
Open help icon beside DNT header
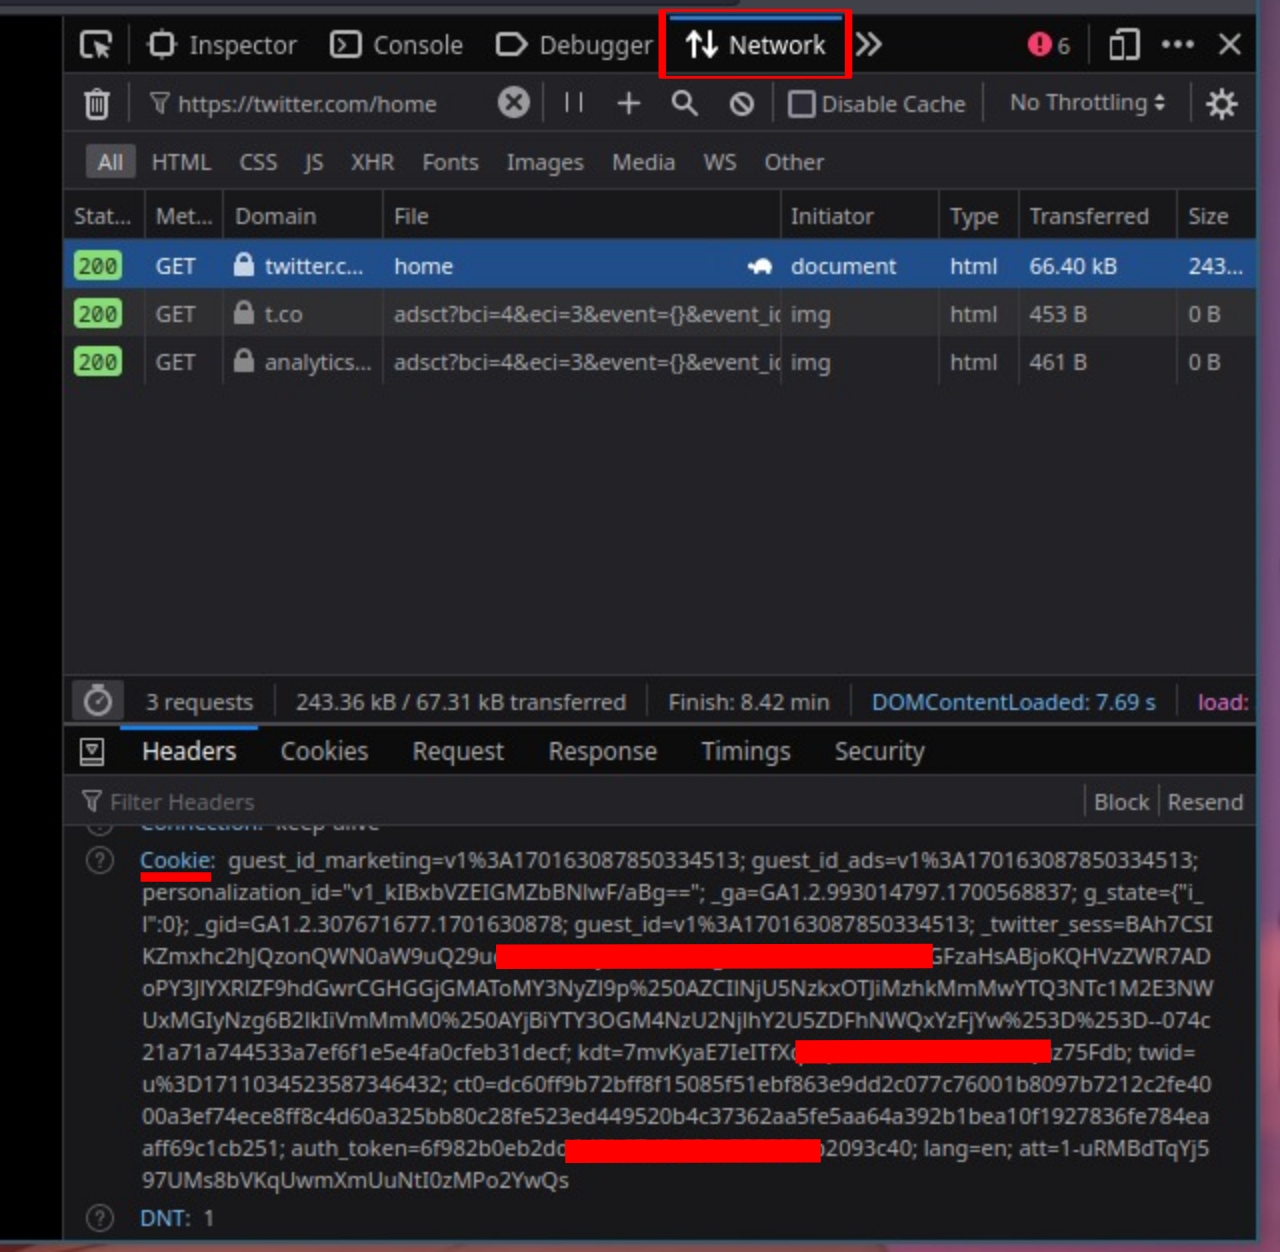click(100, 1218)
